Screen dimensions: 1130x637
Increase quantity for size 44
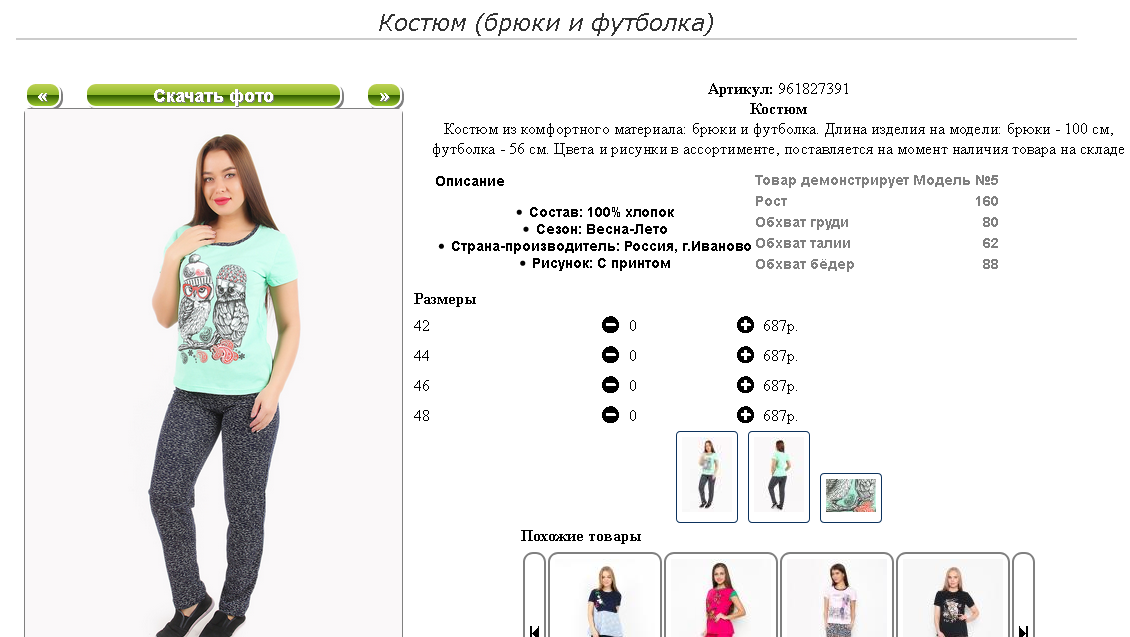(745, 355)
